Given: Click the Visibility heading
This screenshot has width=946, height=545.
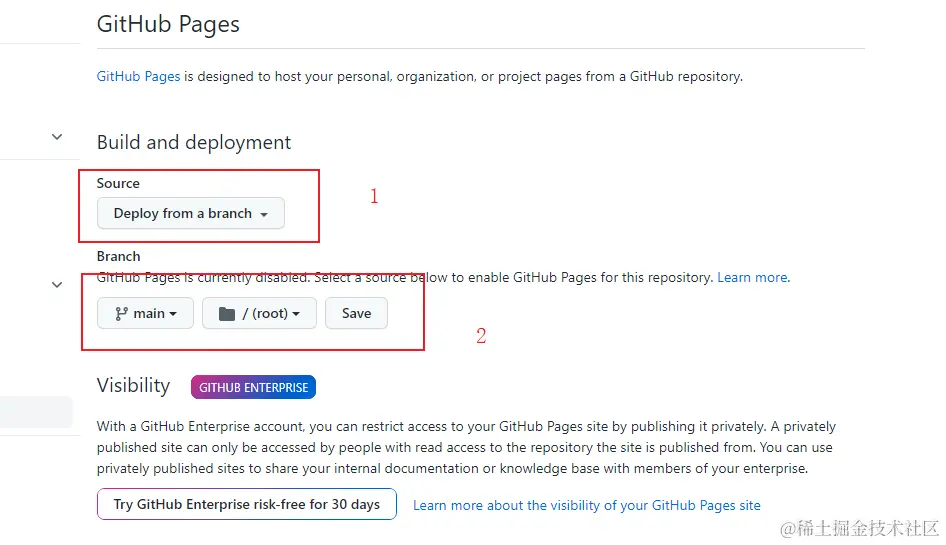Looking at the screenshot, I should point(133,386).
